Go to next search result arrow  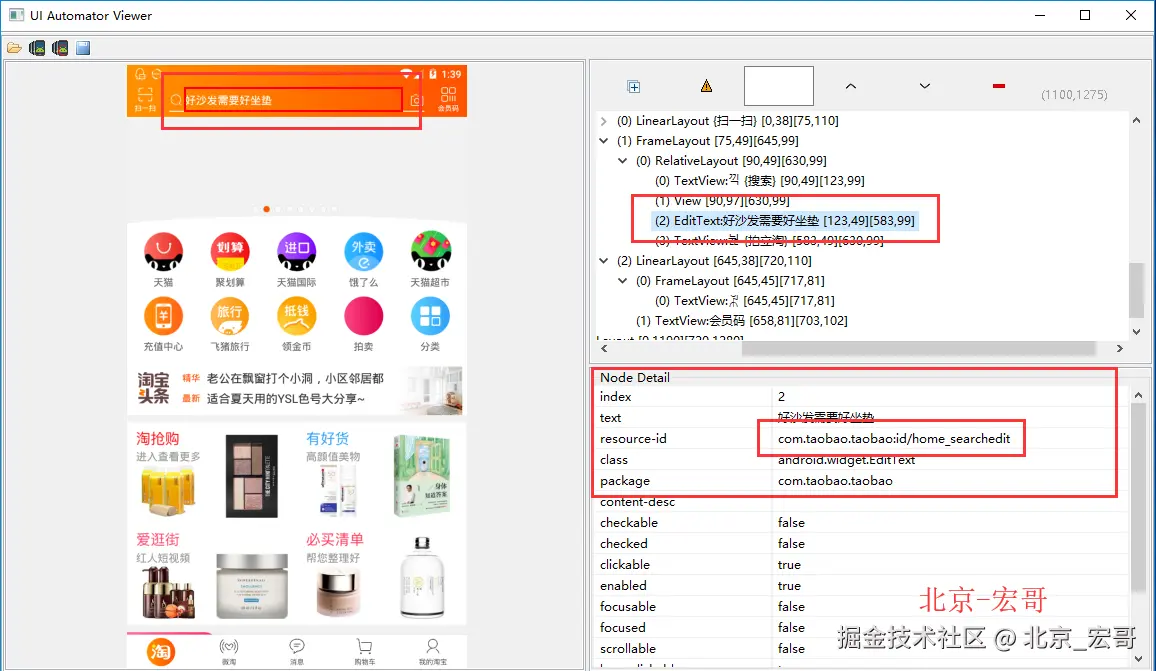925,86
